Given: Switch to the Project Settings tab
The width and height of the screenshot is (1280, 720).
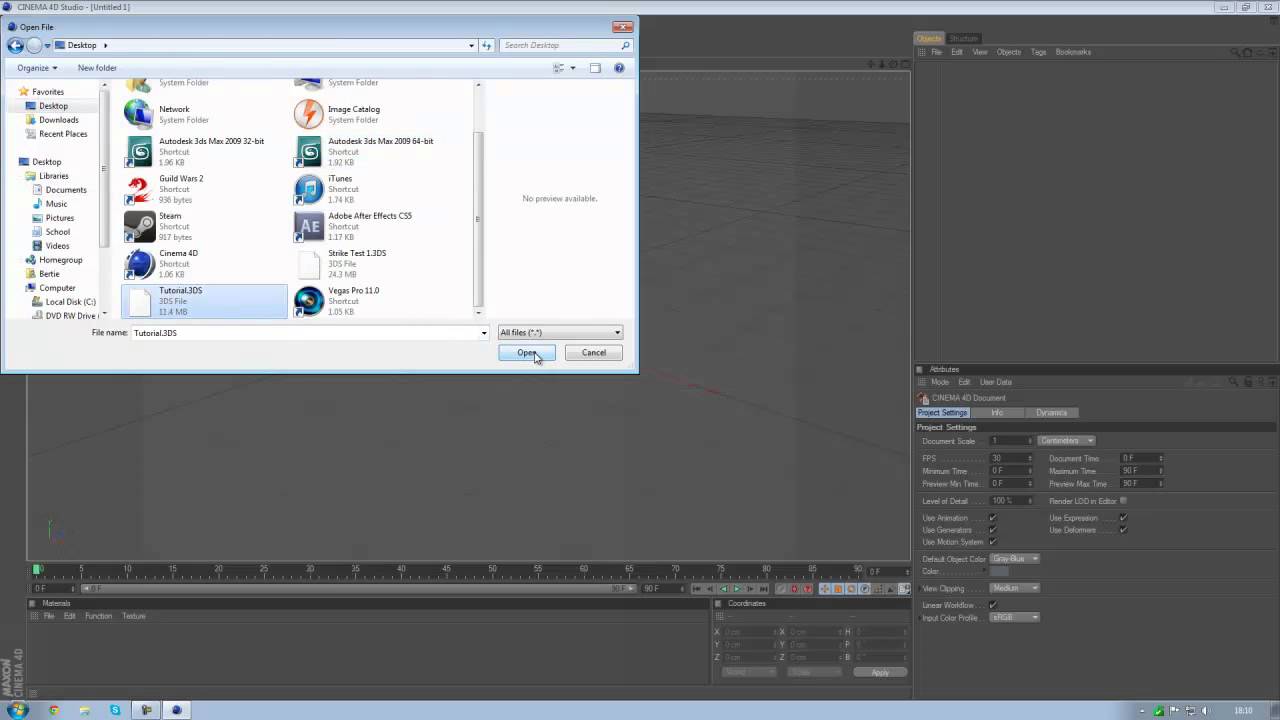Looking at the screenshot, I should point(942,413).
